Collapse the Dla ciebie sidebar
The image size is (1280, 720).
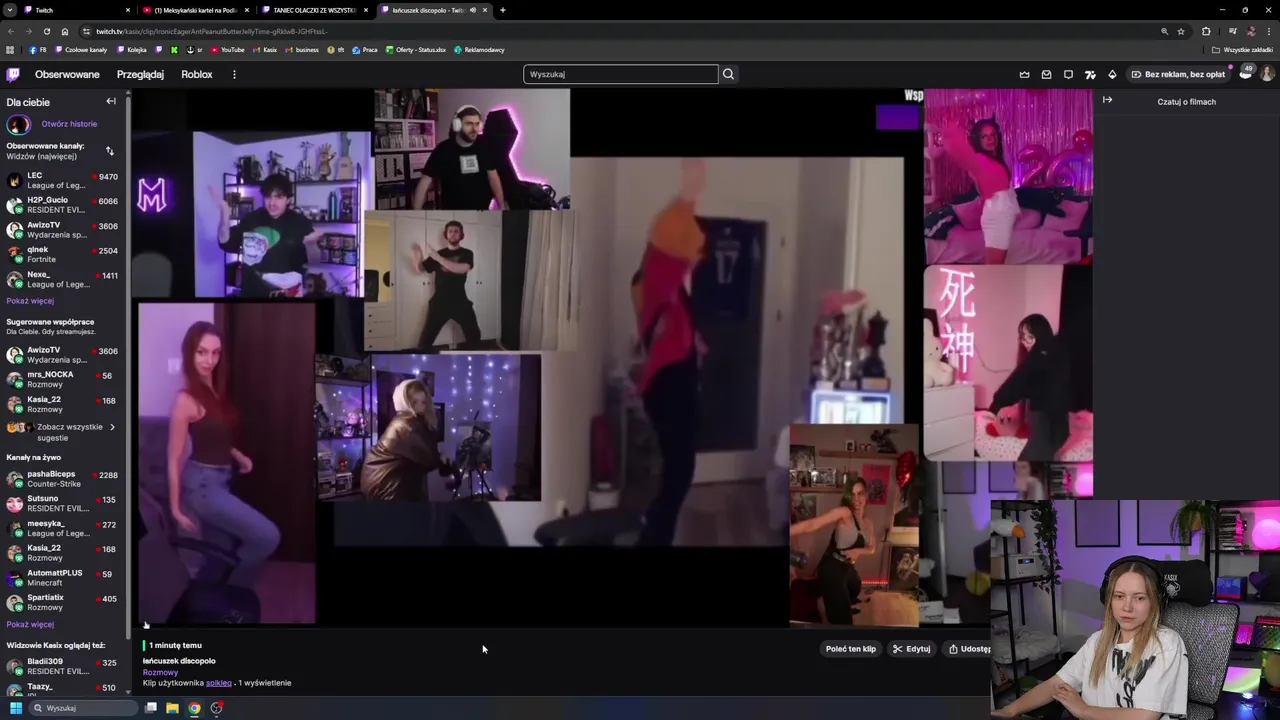pos(111,101)
